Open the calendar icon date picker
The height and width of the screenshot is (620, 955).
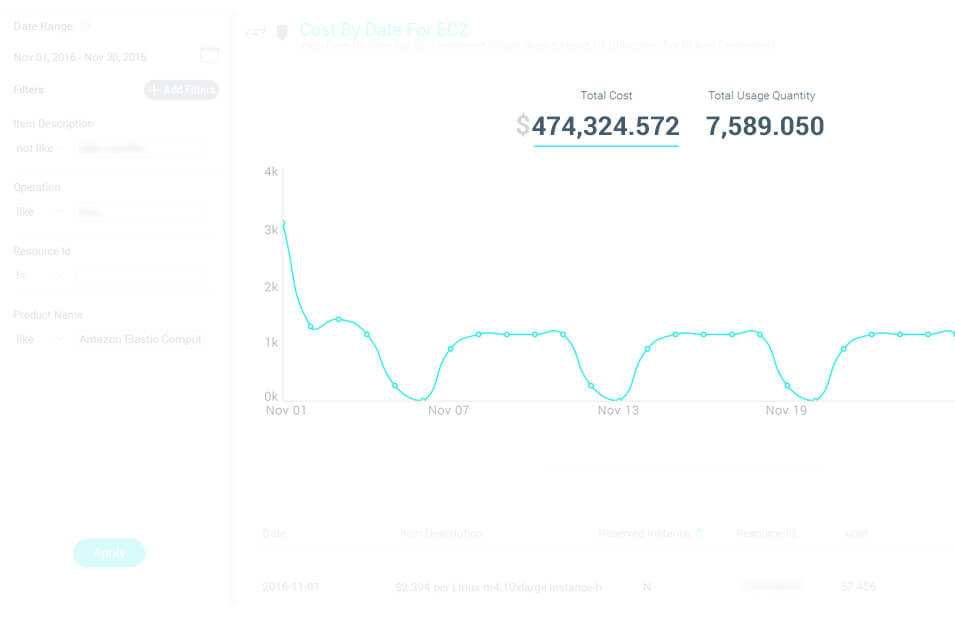click(209, 56)
